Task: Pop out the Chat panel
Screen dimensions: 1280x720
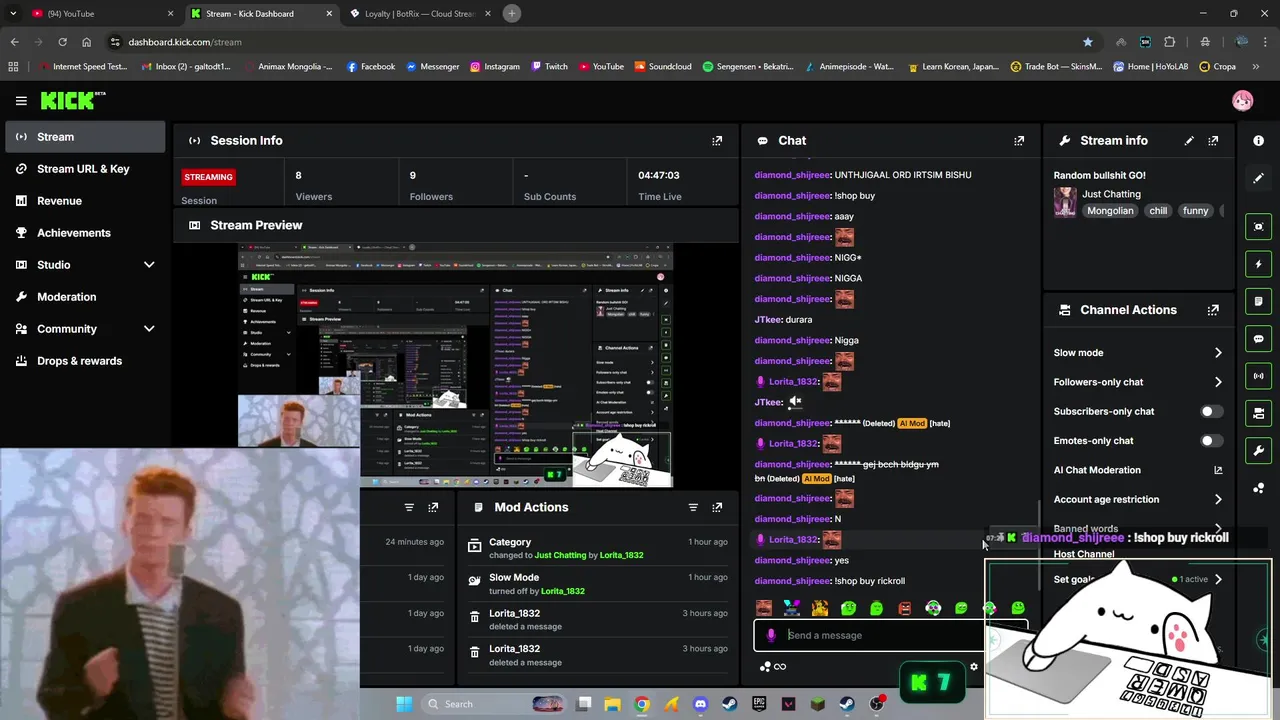Action: coord(1019,141)
